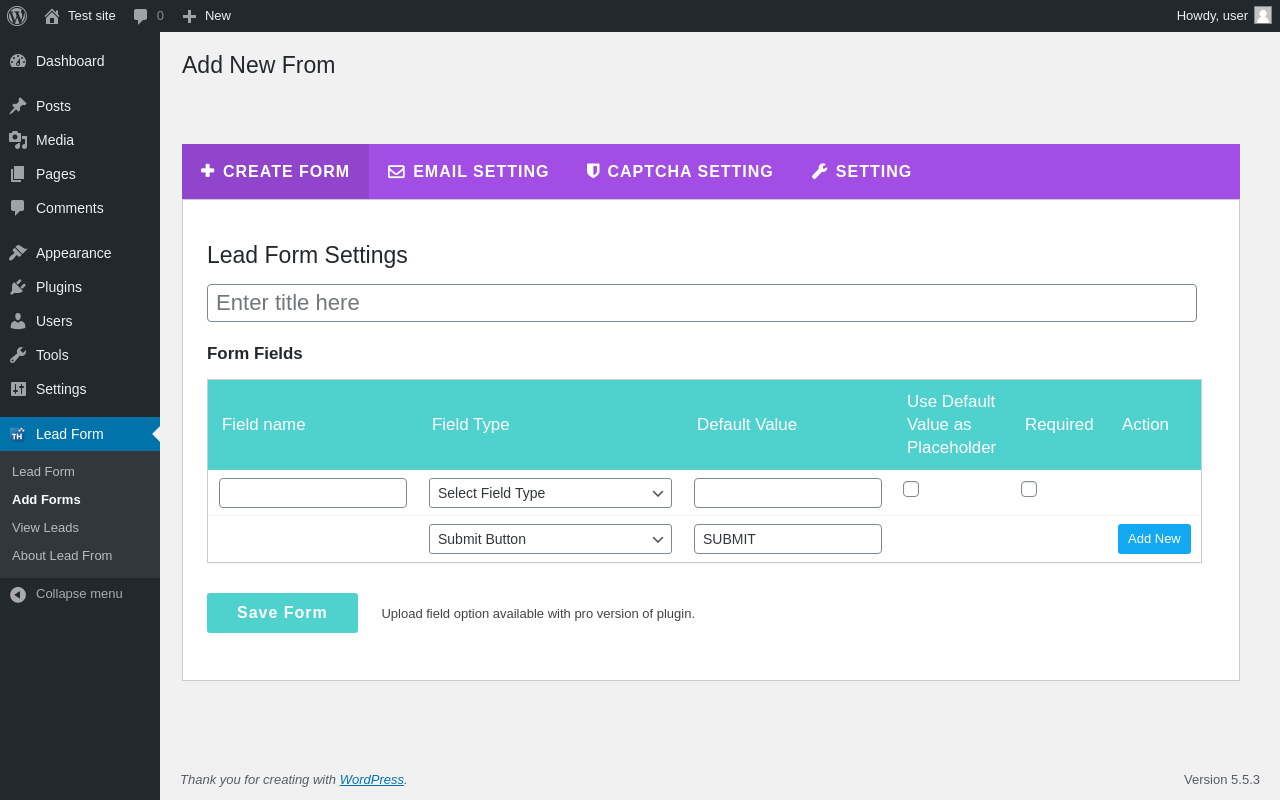1280x800 pixels.
Task: Open Pages menu label
Action: pos(56,174)
